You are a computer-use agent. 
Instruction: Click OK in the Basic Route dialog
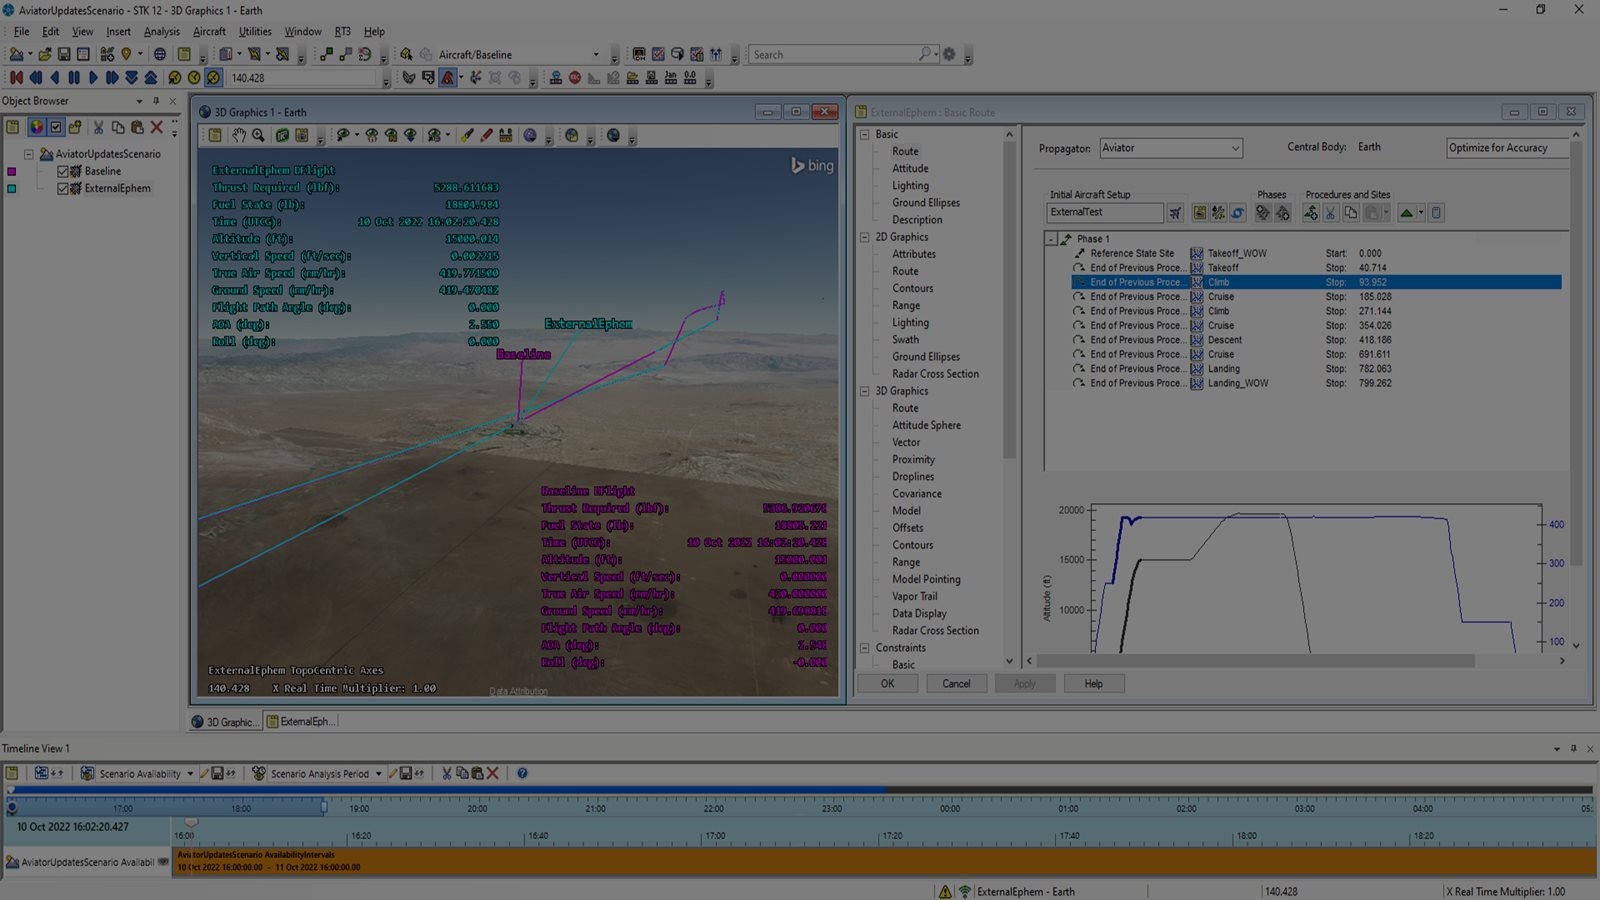pyautogui.click(x=887, y=683)
